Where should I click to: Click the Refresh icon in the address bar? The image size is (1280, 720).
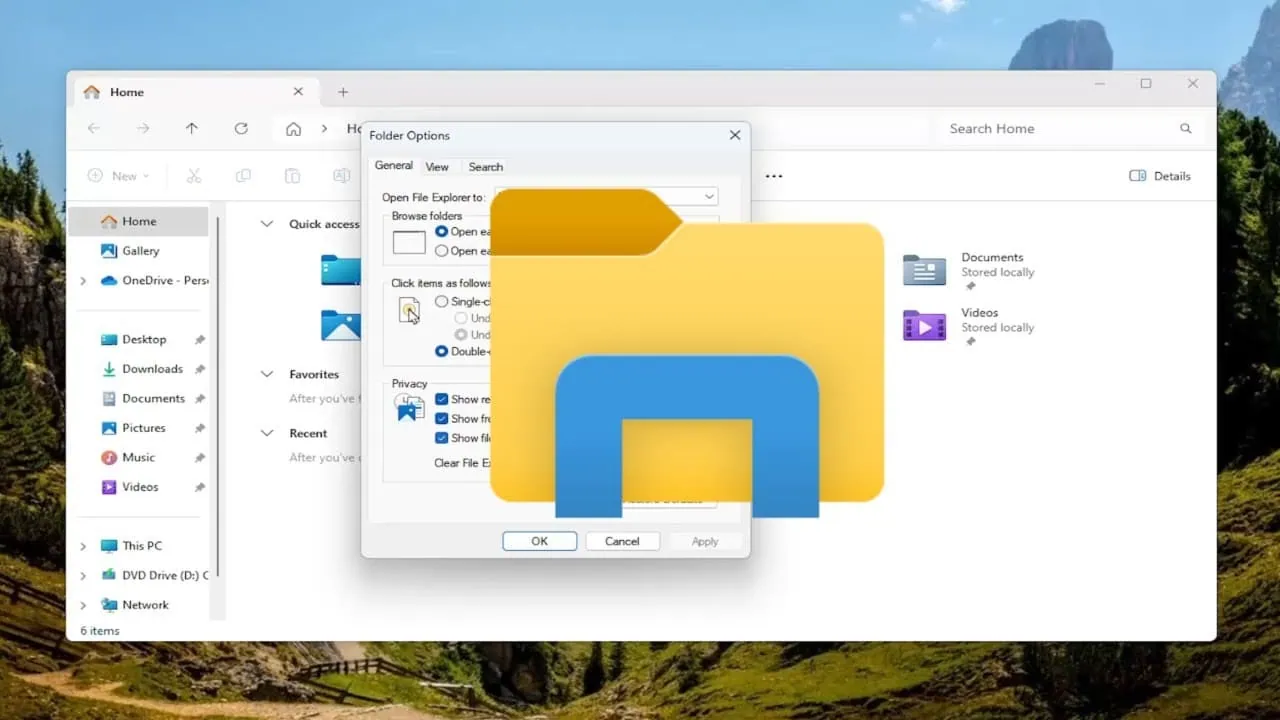click(241, 128)
